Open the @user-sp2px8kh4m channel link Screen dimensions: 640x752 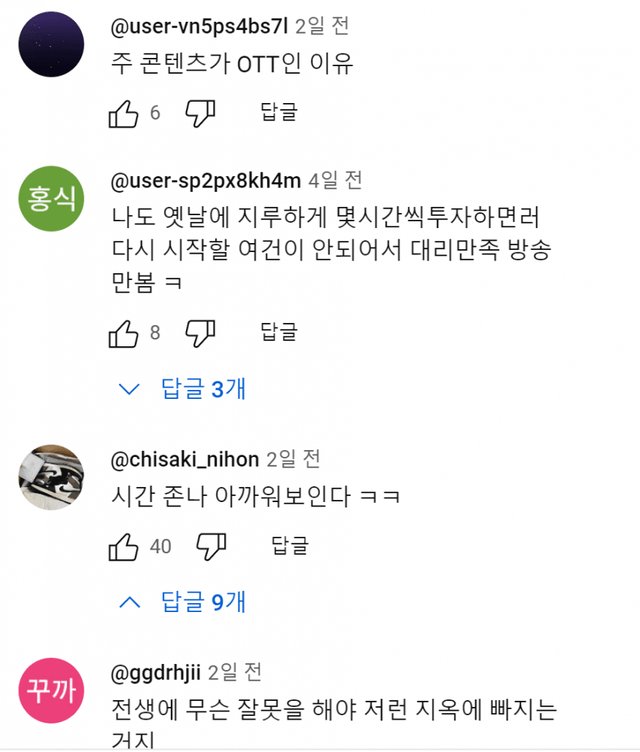[x=206, y=181]
